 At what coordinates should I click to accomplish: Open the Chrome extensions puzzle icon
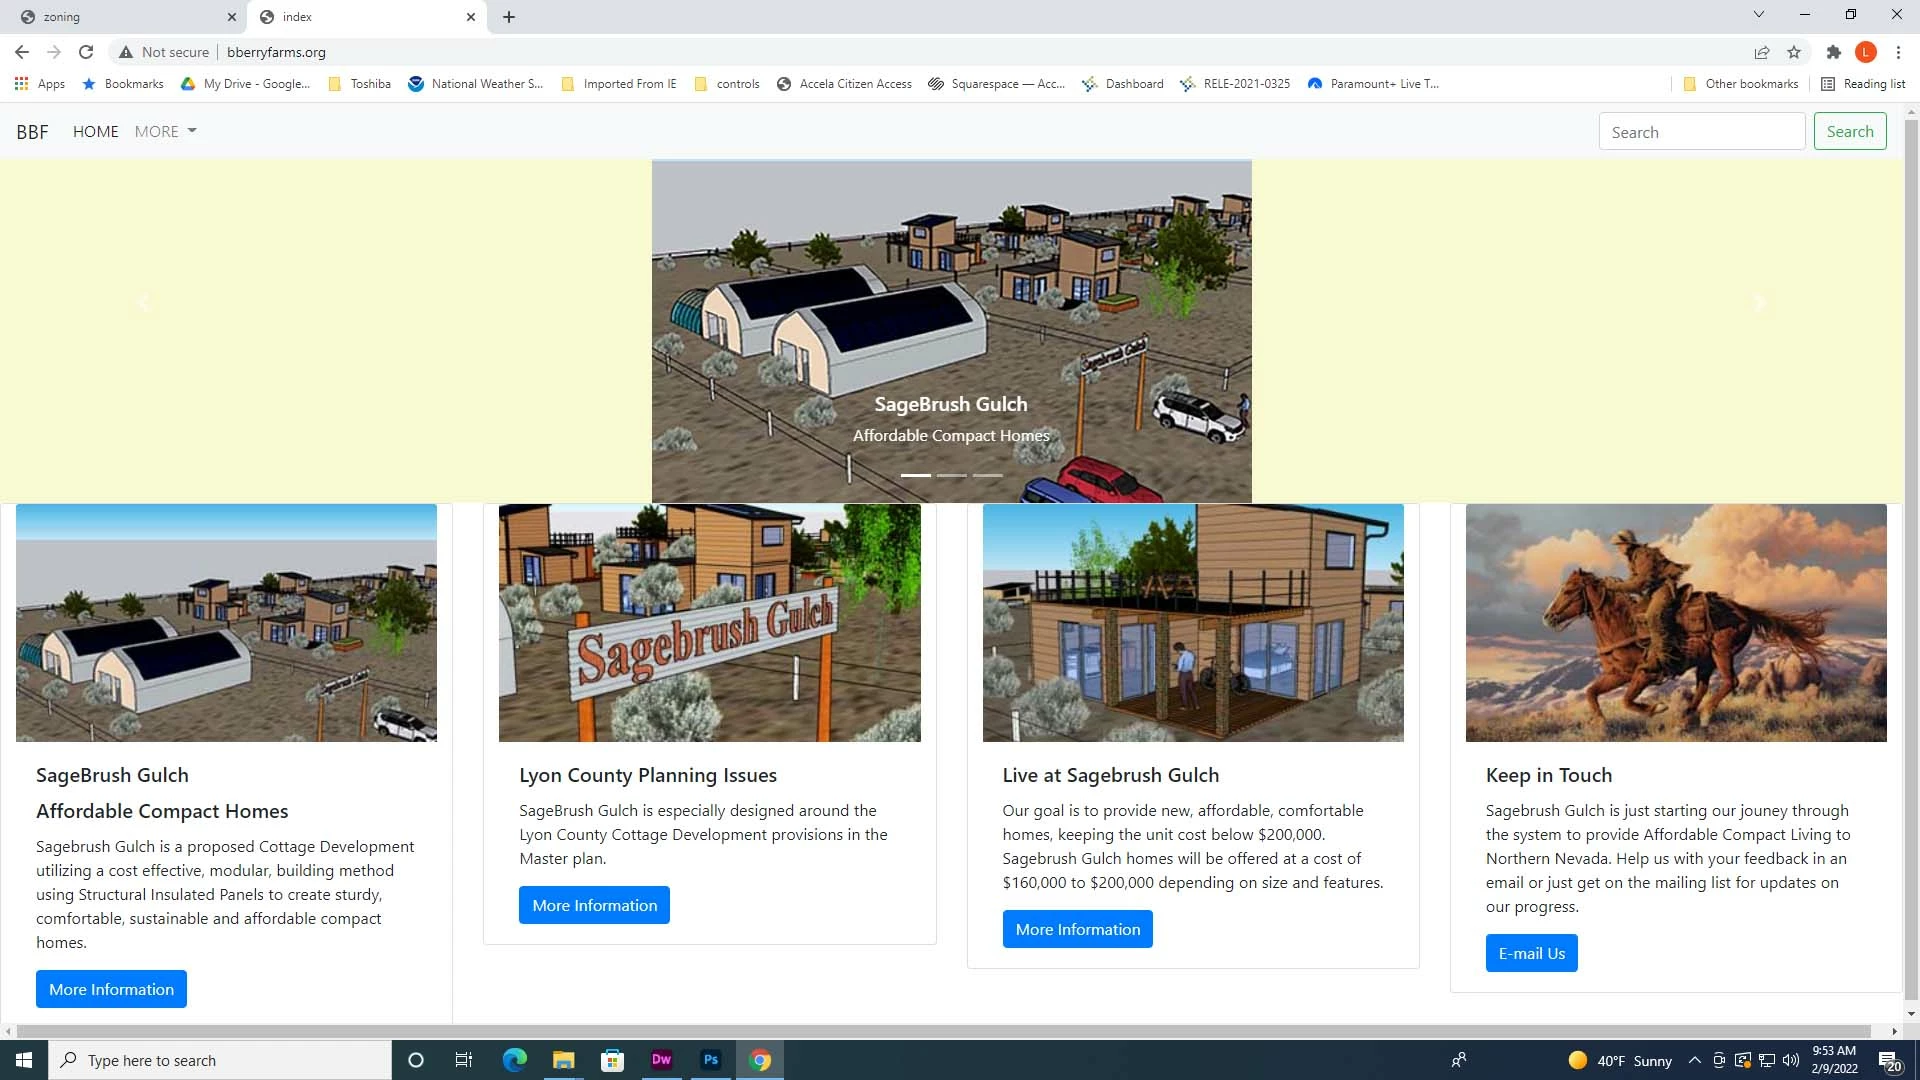tap(1833, 52)
